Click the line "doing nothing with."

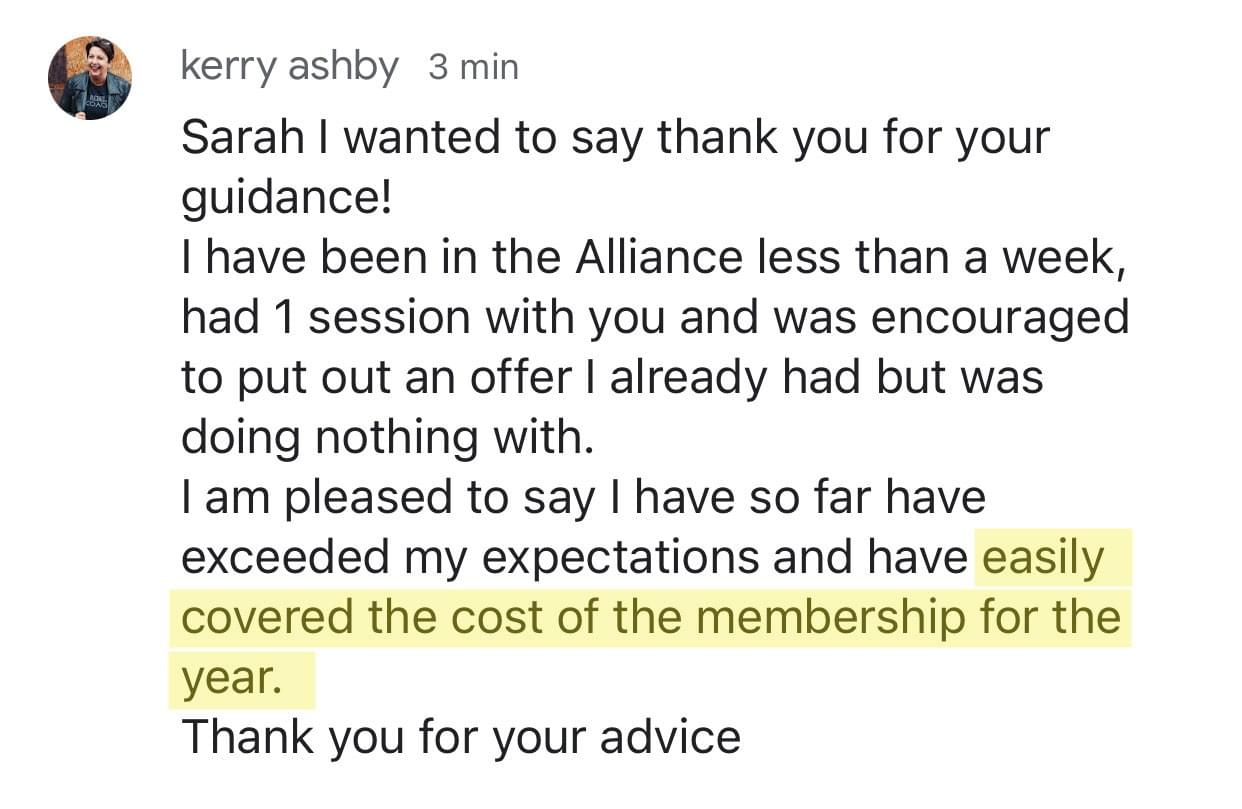point(387,438)
